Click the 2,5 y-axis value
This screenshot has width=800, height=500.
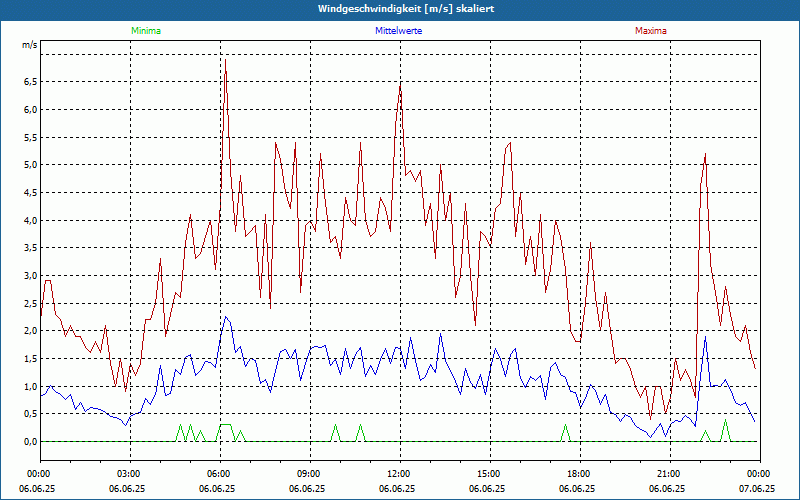pos(31,304)
